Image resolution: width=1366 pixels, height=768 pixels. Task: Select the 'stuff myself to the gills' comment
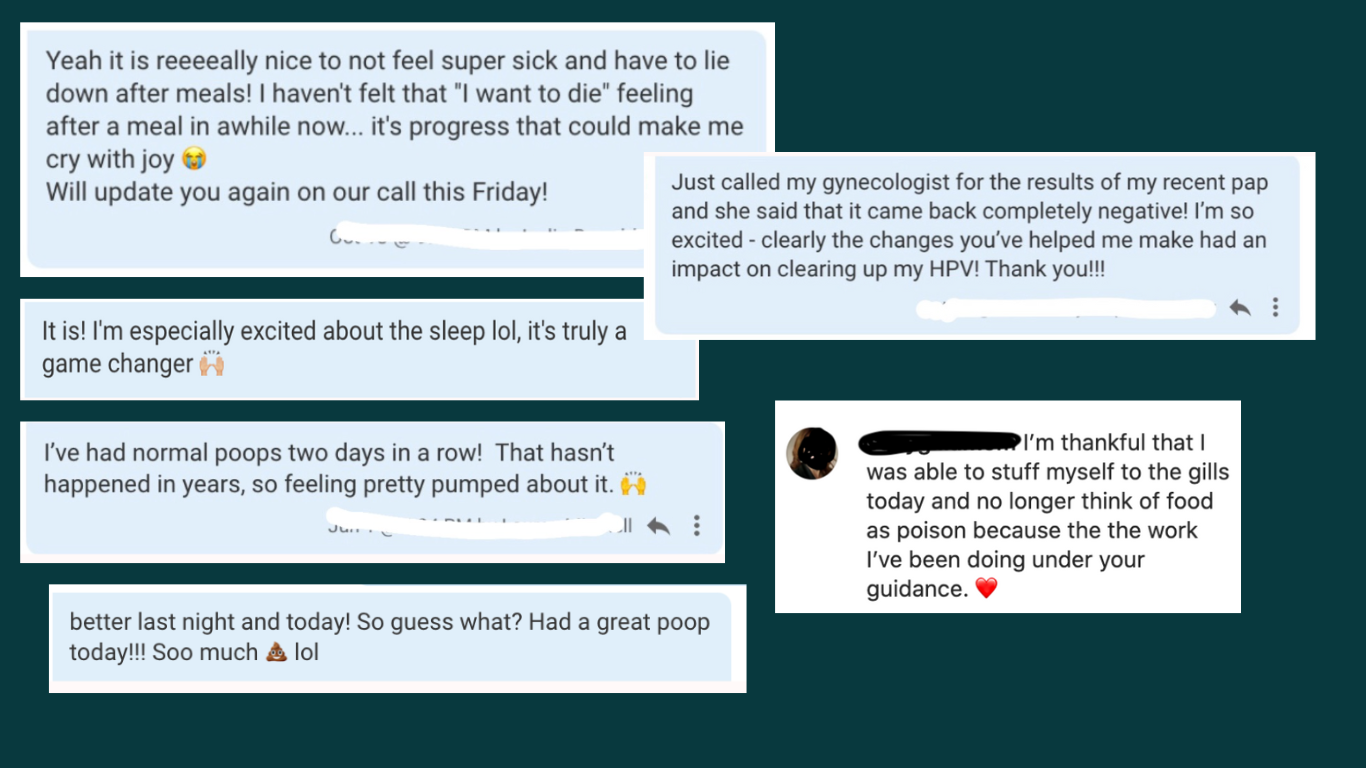click(x=1008, y=506)
